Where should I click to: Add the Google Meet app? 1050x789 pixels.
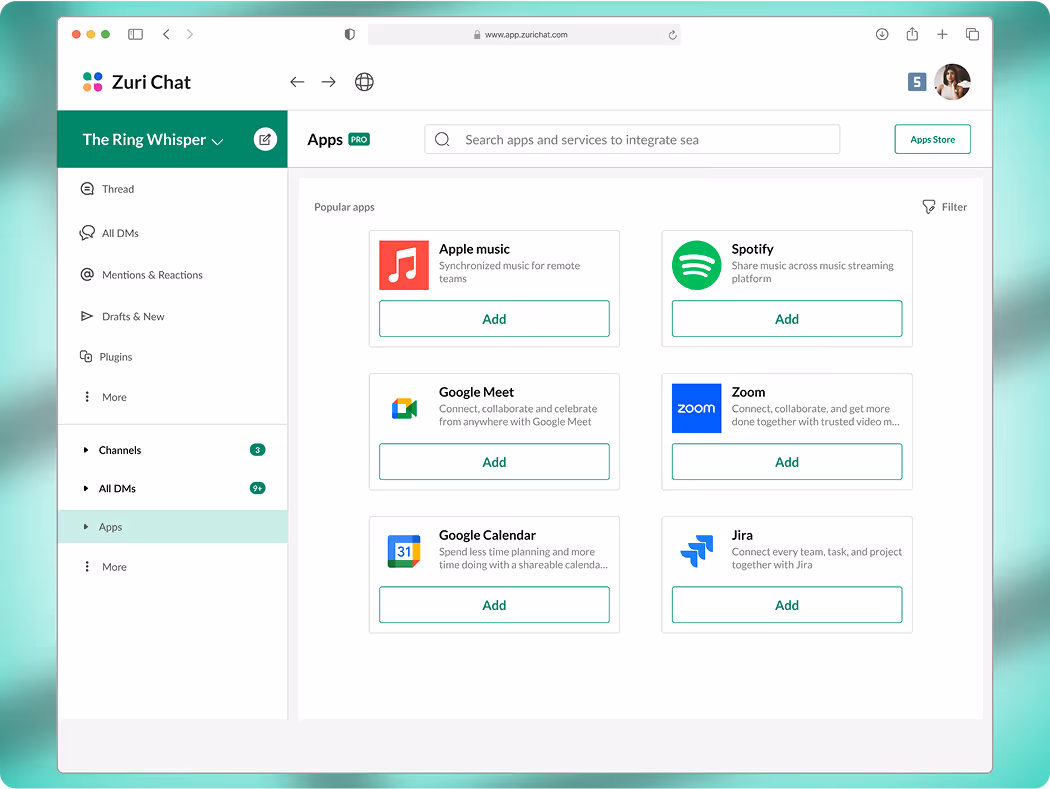click(x=494, y=462)
